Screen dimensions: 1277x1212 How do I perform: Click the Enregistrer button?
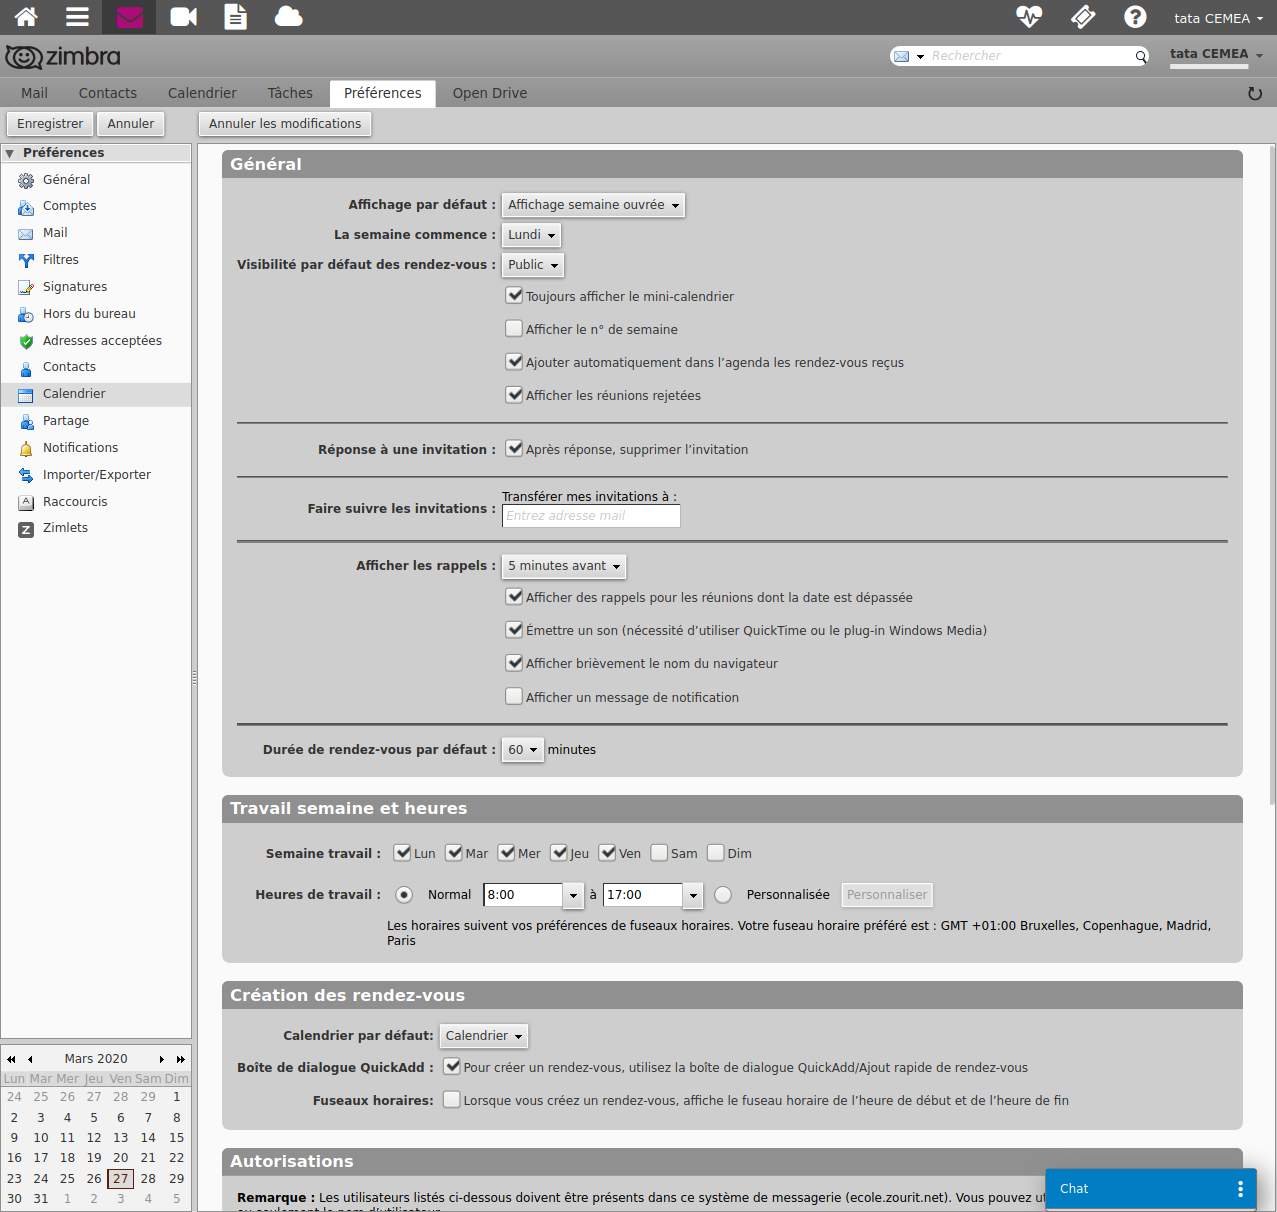[x=50, y=124]
